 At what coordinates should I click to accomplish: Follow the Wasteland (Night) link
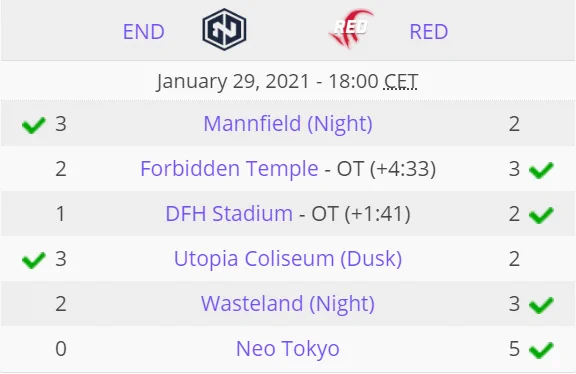click(x=288, y=303)
